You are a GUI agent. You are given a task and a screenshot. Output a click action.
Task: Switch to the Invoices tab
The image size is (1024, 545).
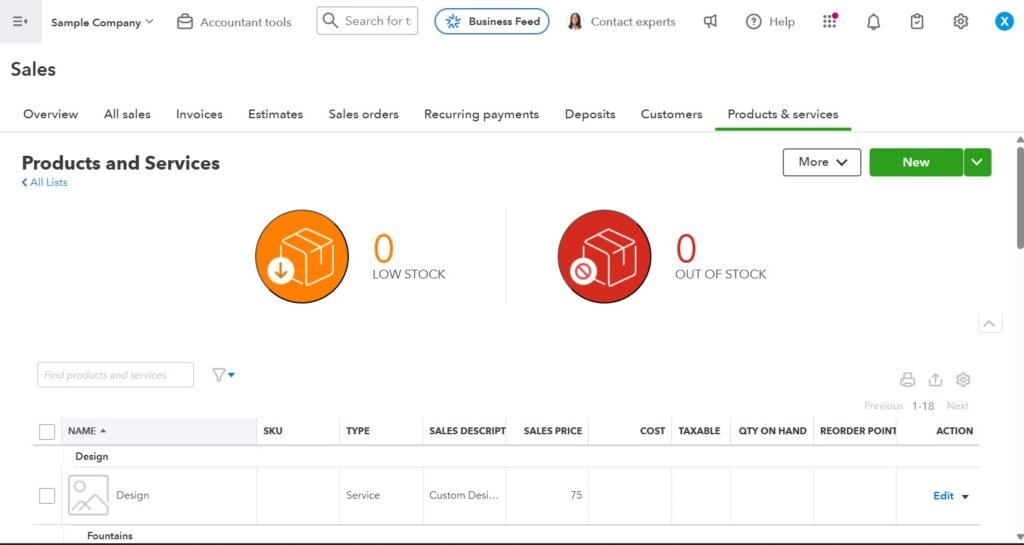[x=199, y=114]
